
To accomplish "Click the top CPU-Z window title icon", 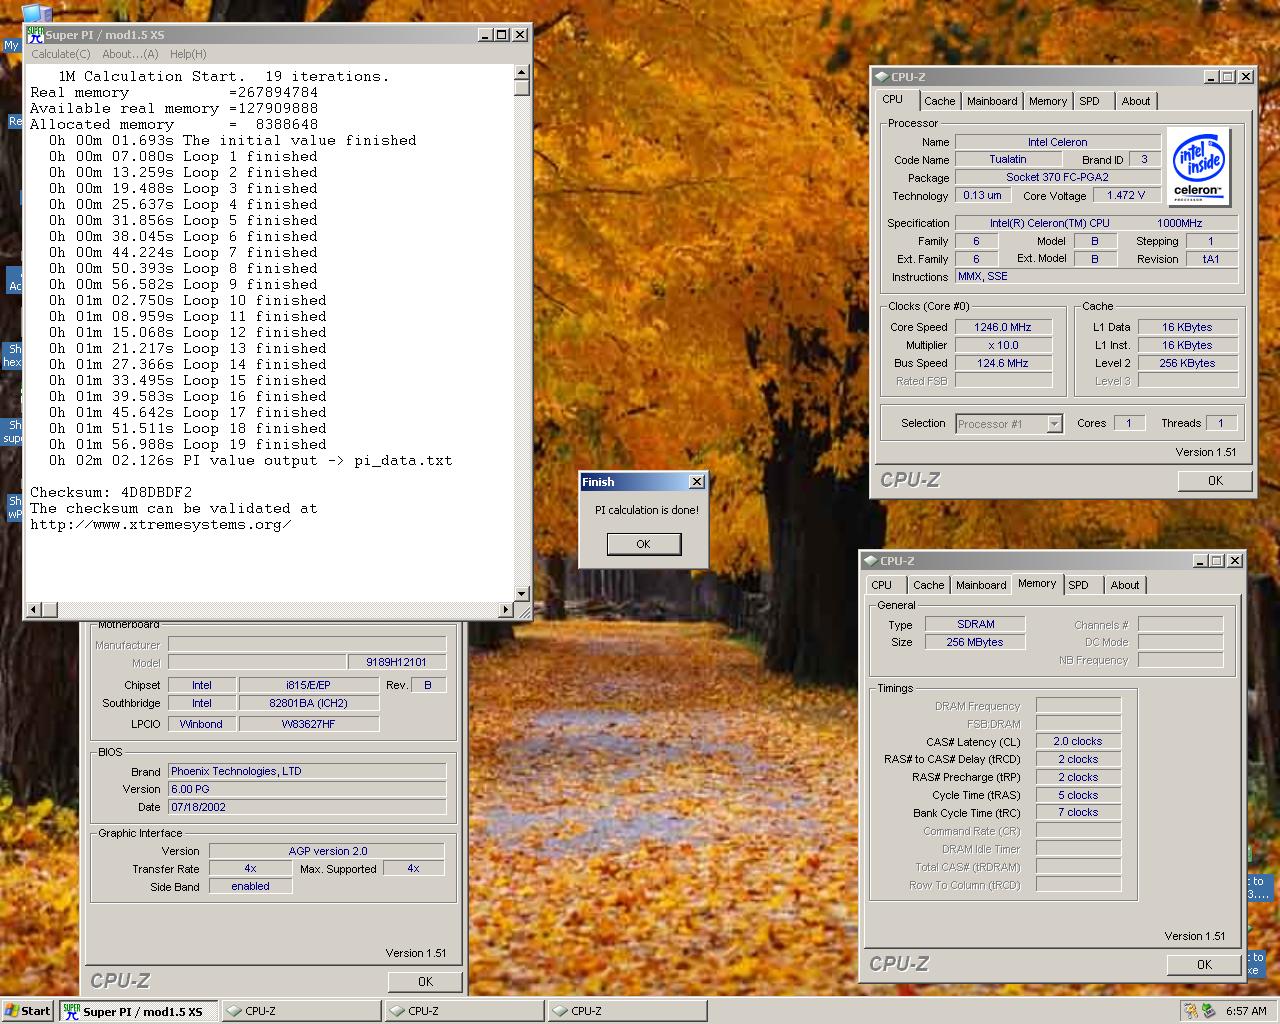I will 881,77.
